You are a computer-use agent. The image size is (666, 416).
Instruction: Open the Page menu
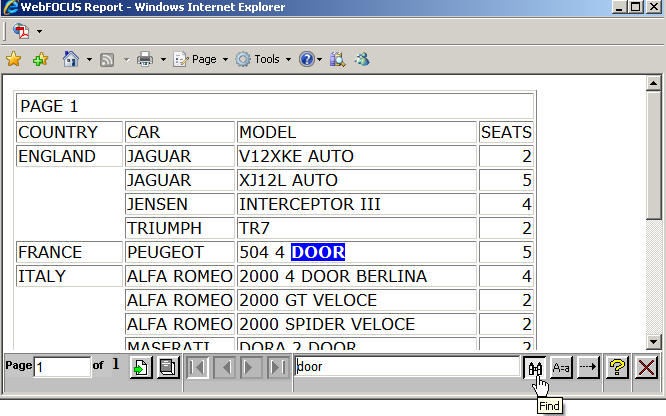point(201,59)
